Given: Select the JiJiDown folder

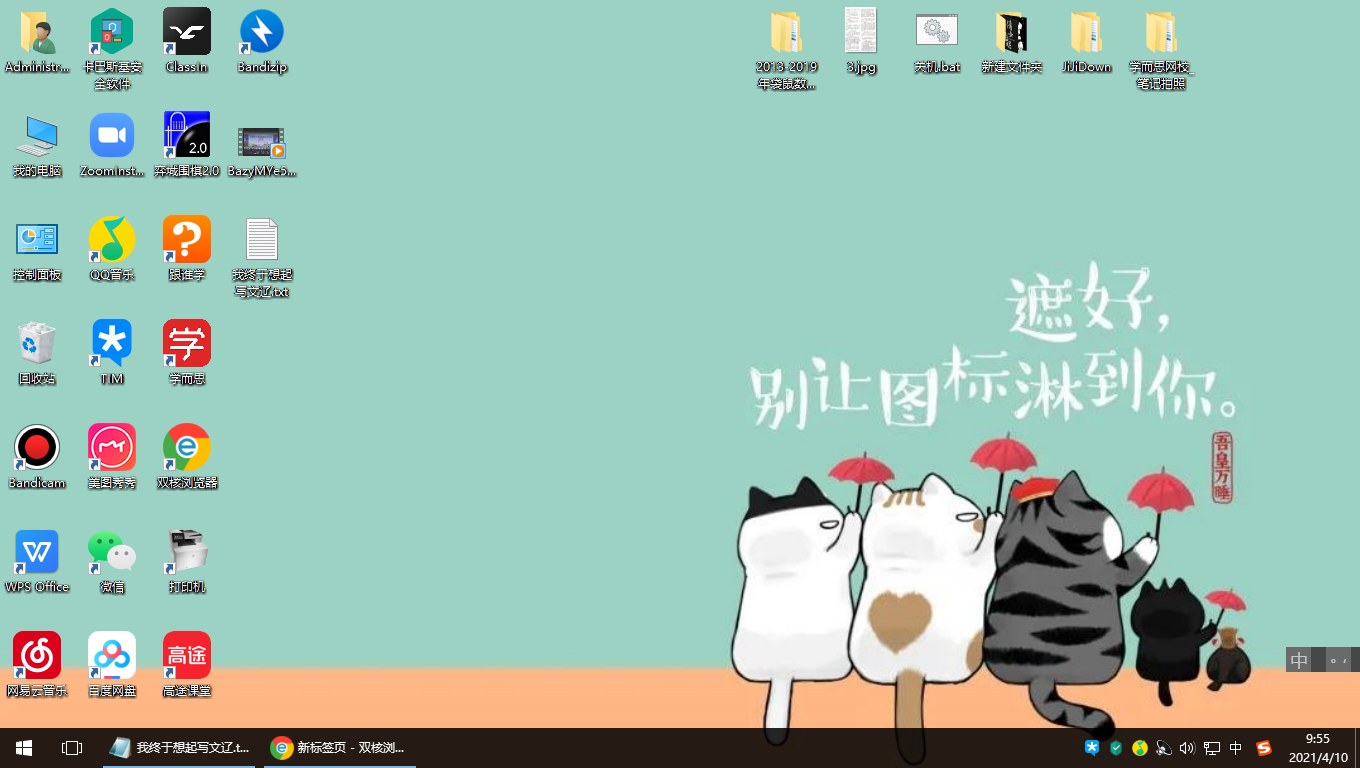Looking at the screenshot, I should pos(1087,42).
